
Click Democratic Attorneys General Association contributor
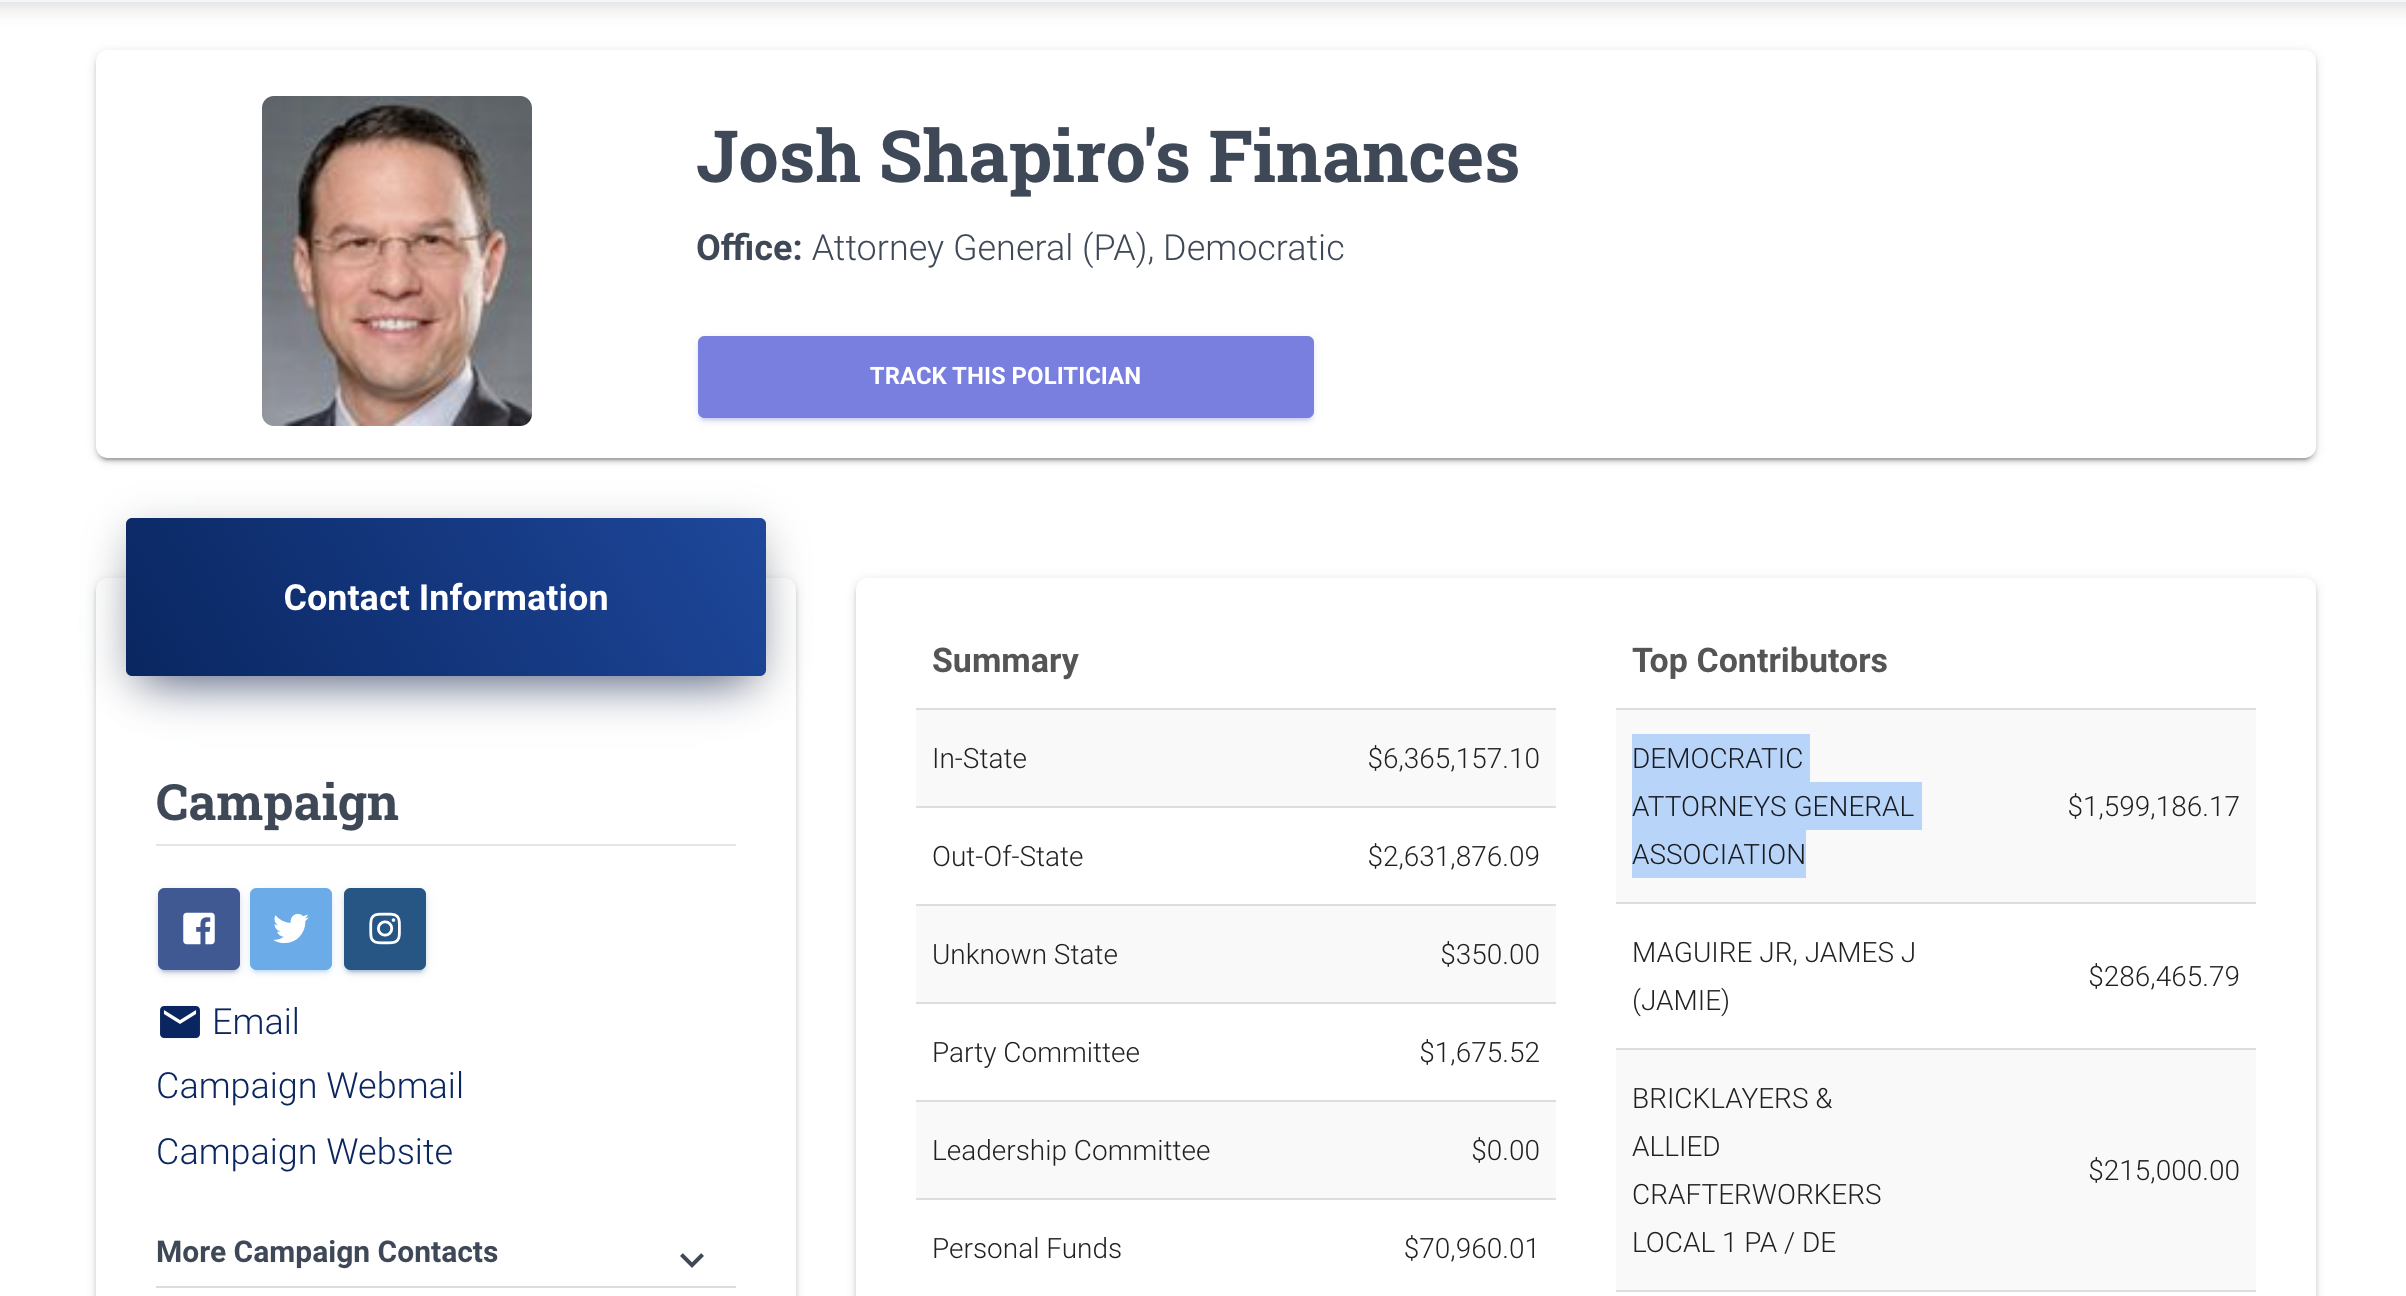[x=1773, y=806]
